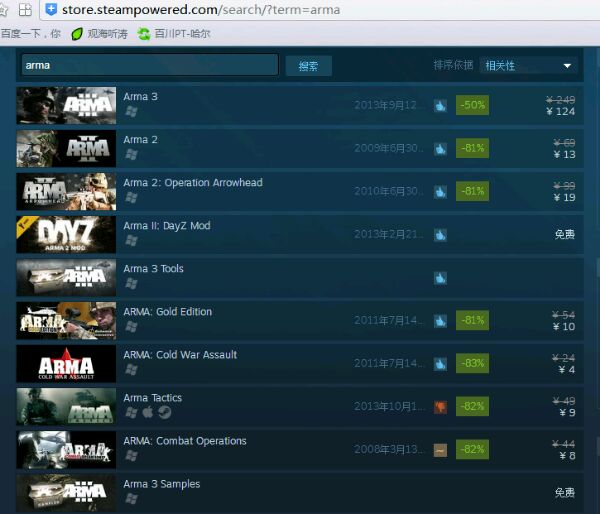The width and height of the screenshot is (600, 514).
Task: Click the thumbs-up review icon for Arma 2
Action: 440,148
